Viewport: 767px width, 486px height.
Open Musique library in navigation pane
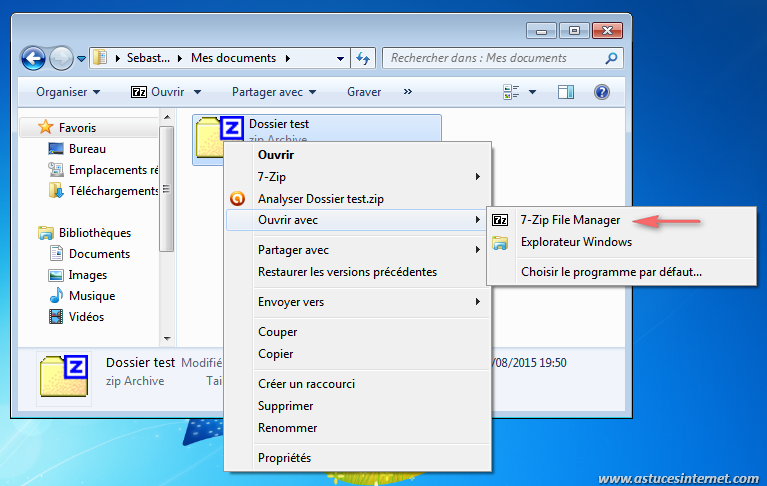tap(92, 296)
